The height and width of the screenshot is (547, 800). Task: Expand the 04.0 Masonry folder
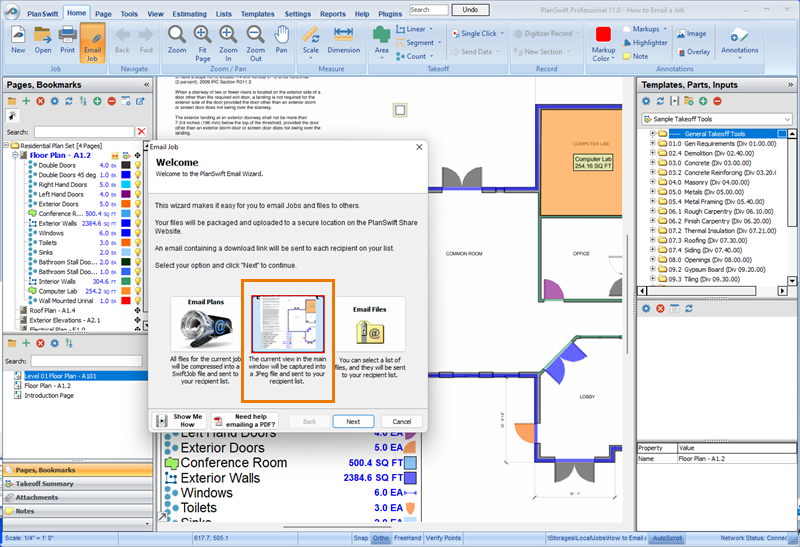tap(653, 182)
